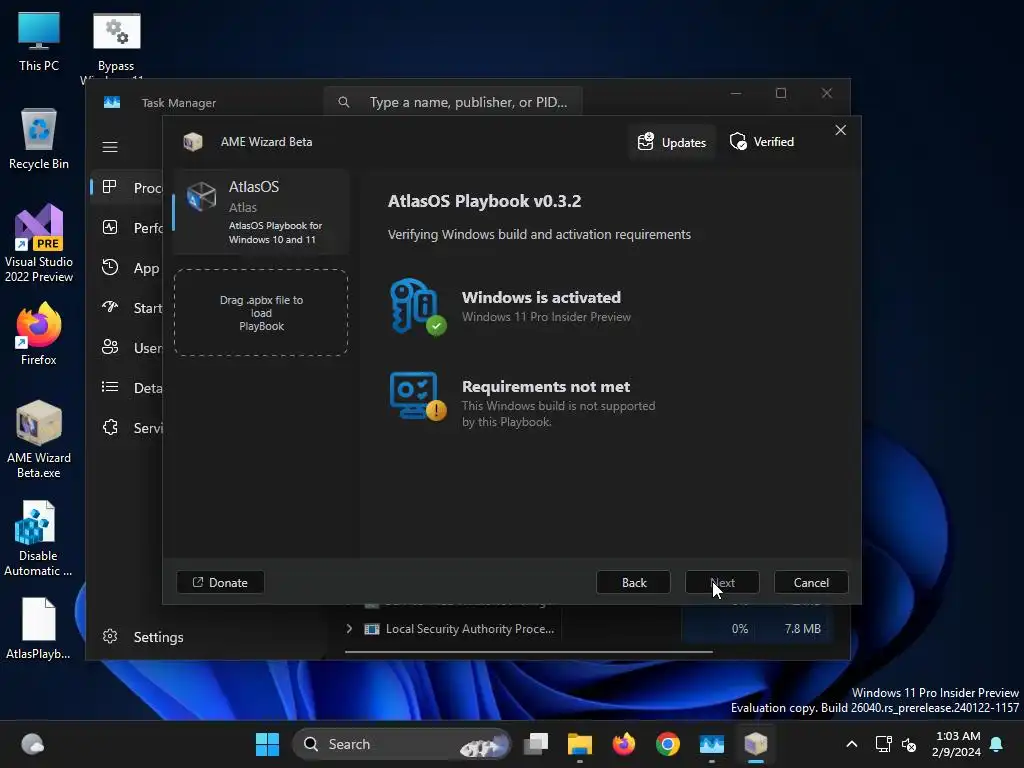Select the AtlasOS playbook entry
This screenshot has height=768, width=1024.
tap(261, 212)
